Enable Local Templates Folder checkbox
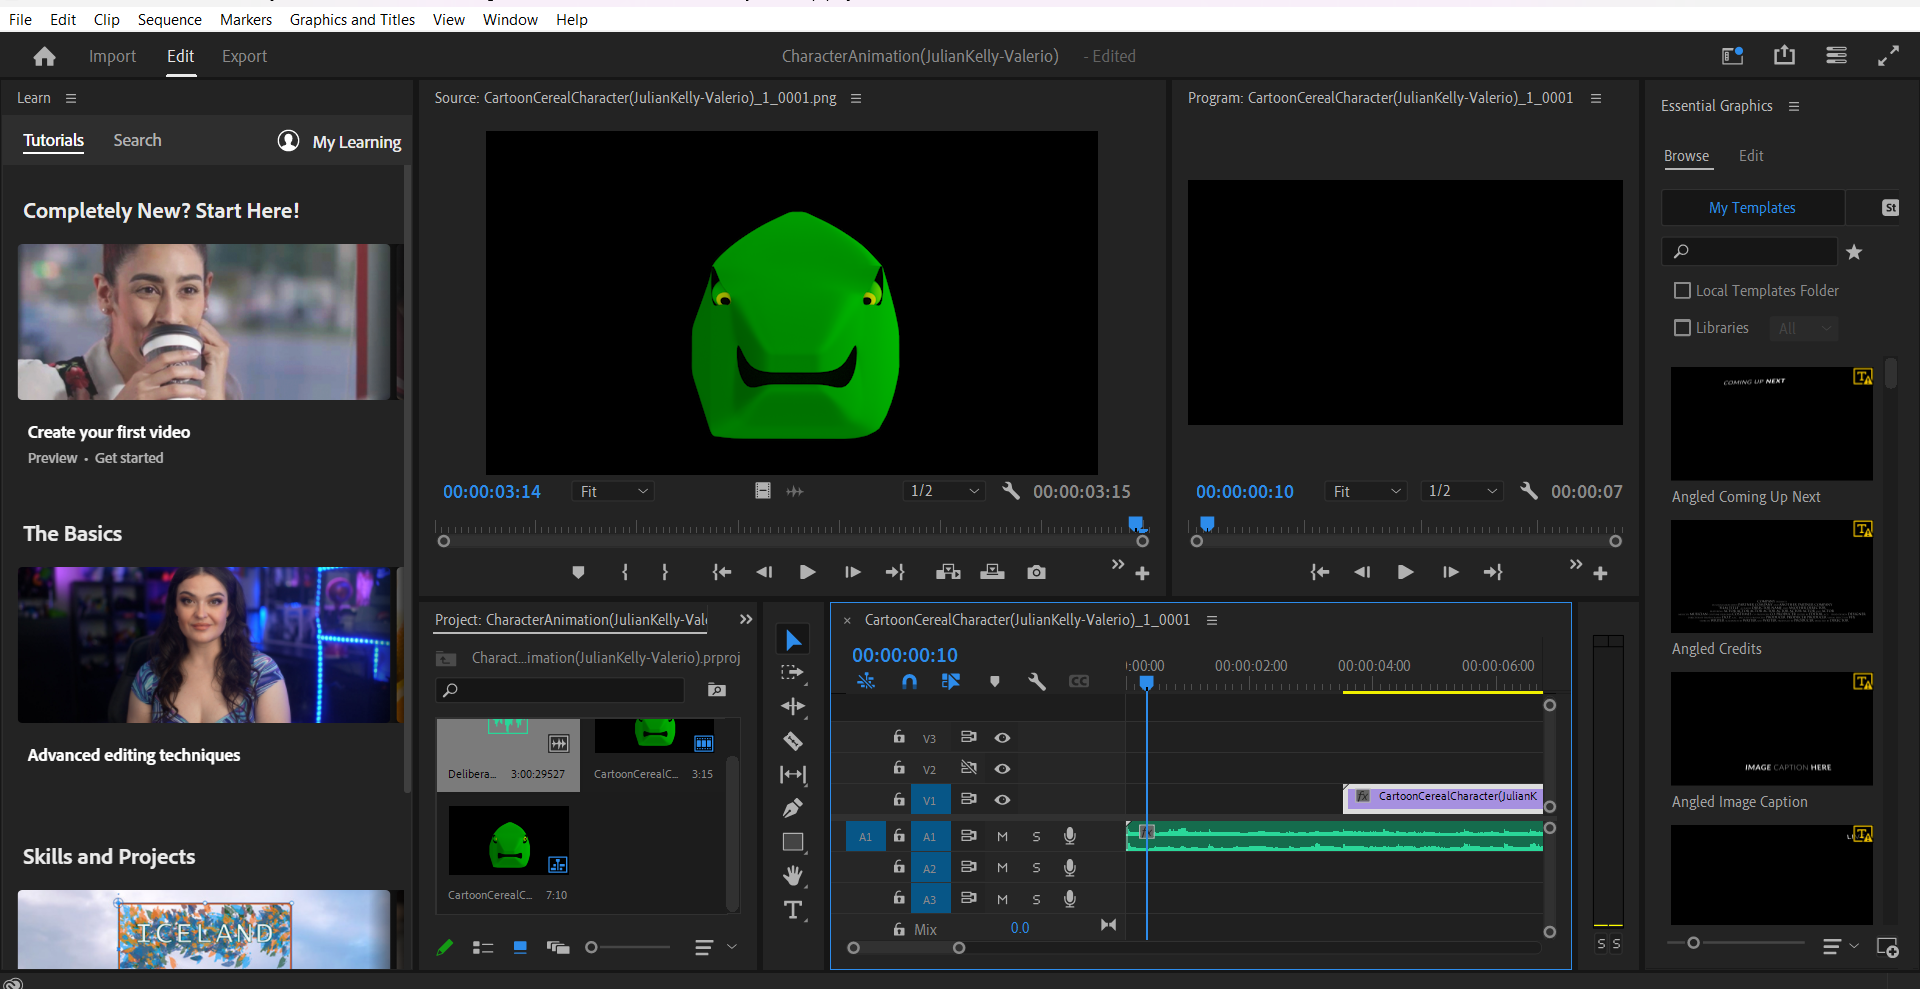Image resolution: width=1920 pixels, height=989 pixels. [1682, 291]
